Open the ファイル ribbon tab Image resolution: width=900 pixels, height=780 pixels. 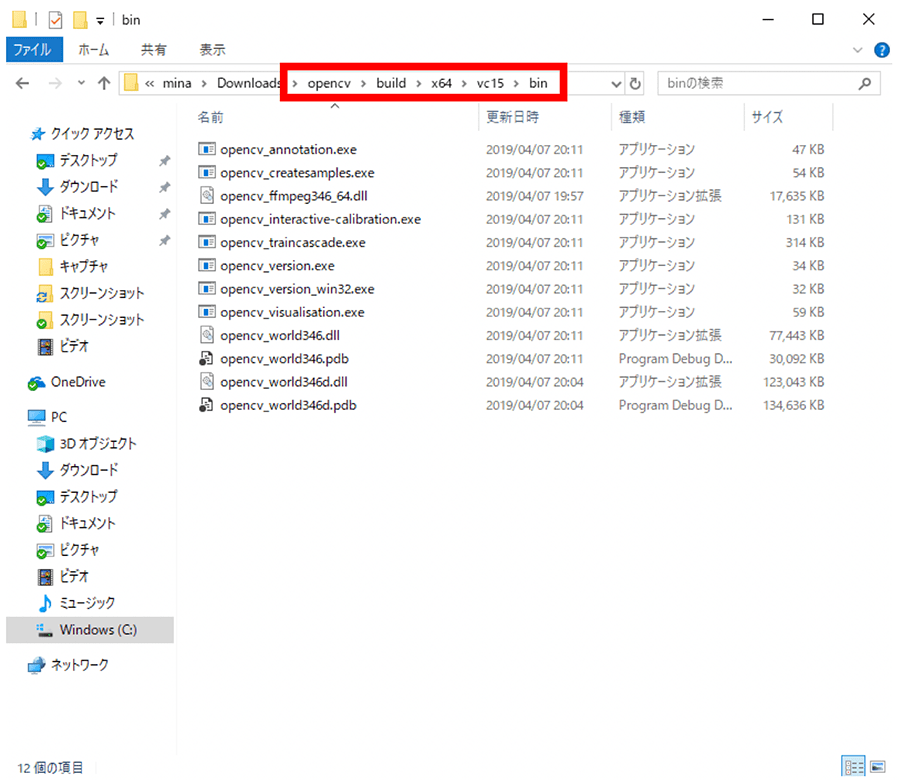coord(34,50)
